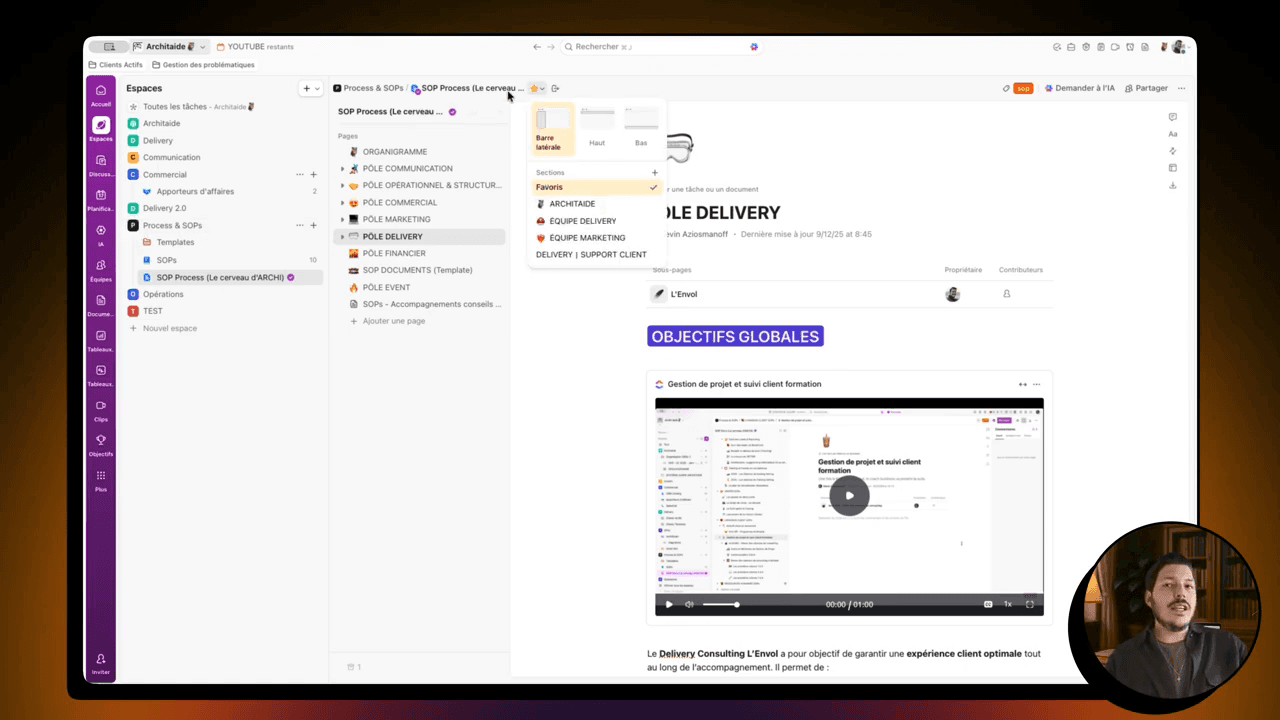1280x720 pixels.
Task: Click the AI sparkle icon in search bar
Action: pos(754,47)
